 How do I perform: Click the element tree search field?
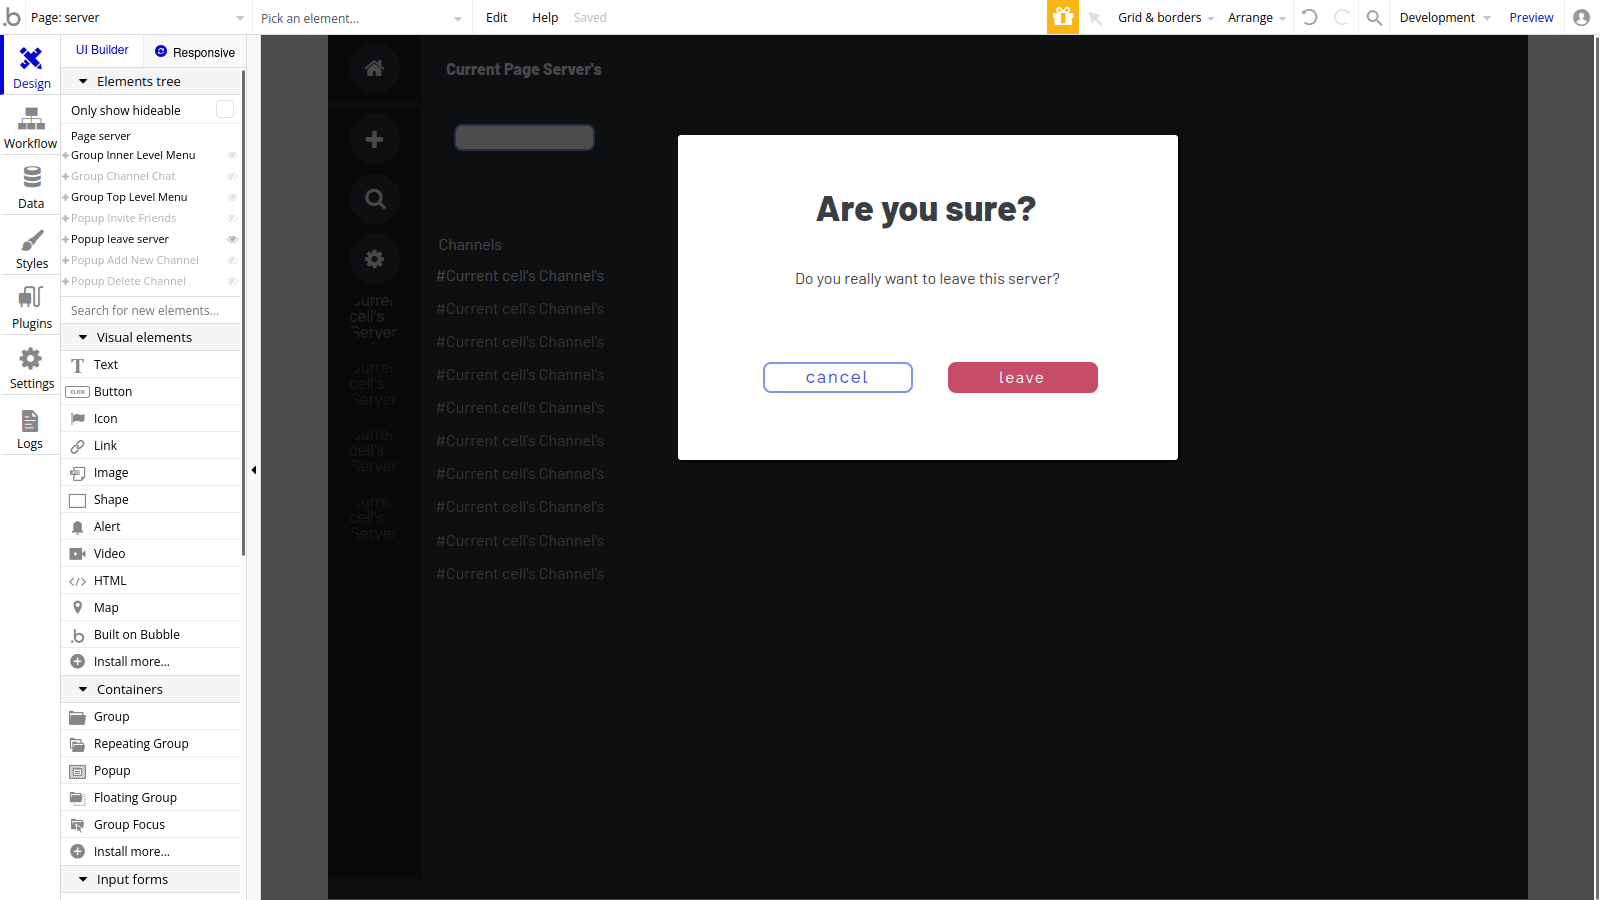click(x=150, y=310)
